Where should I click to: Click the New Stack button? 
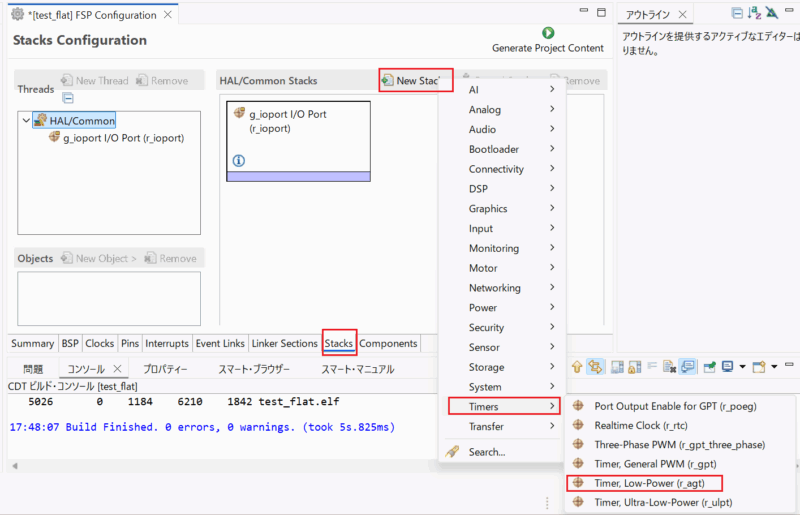coord(416,80)
